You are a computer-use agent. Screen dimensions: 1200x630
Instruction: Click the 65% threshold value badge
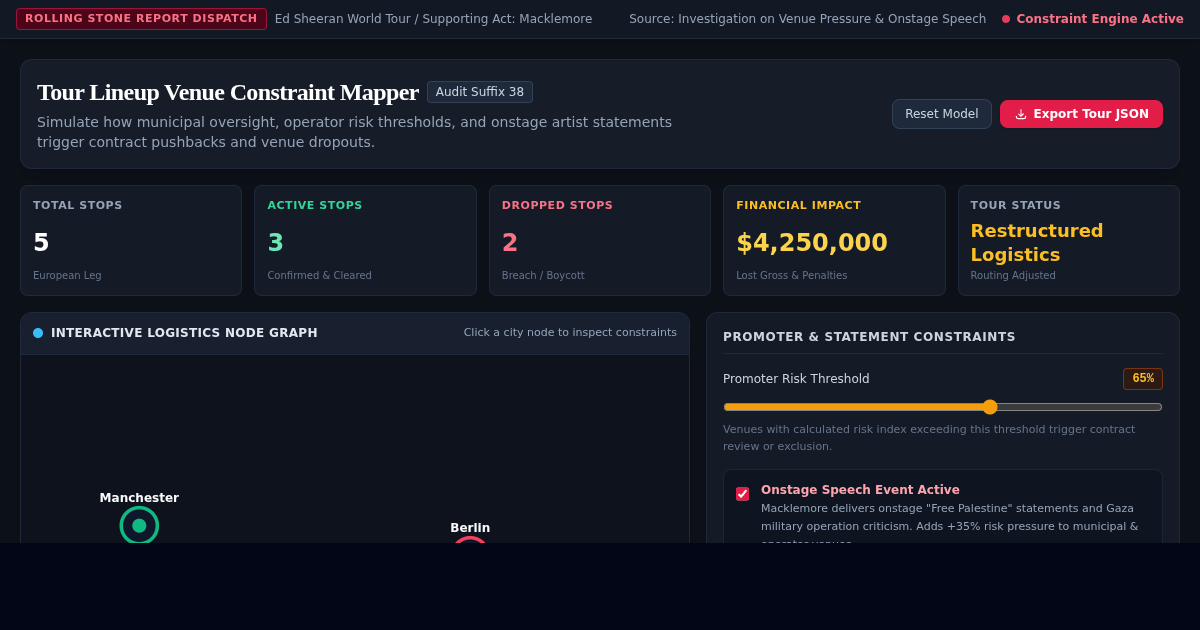pyautogui.click(x=1143, y=379)
